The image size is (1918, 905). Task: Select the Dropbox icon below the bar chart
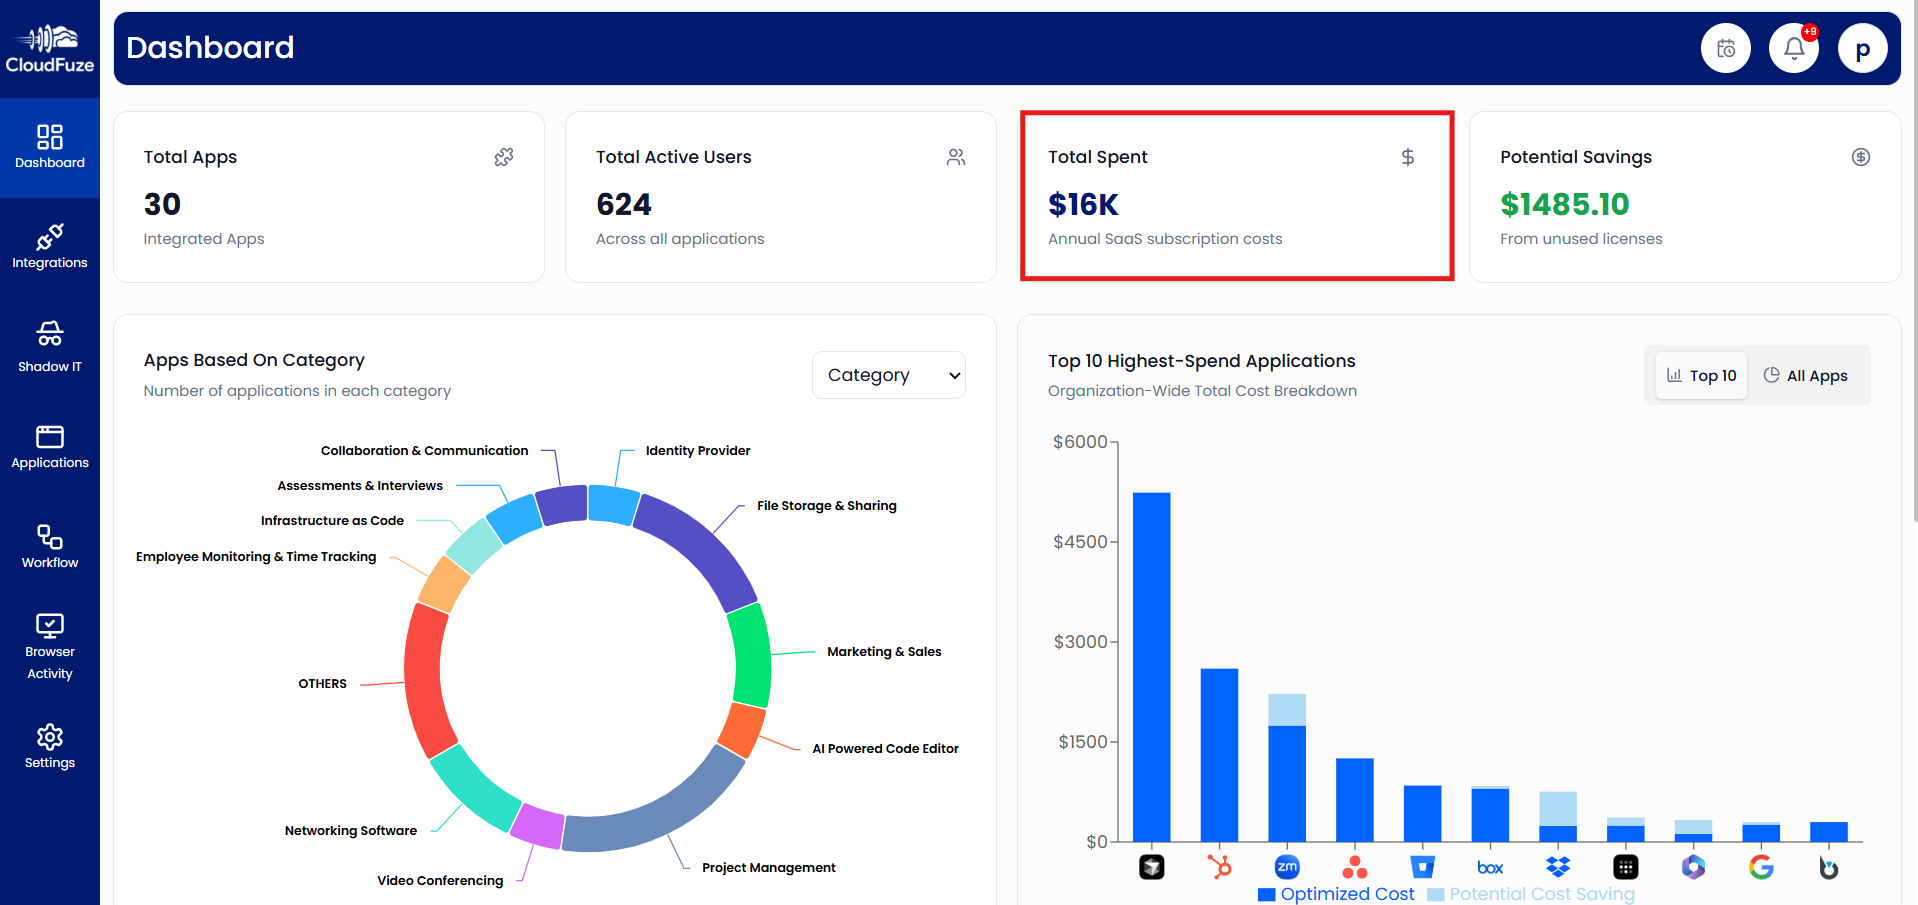[x=1557, y=866]
